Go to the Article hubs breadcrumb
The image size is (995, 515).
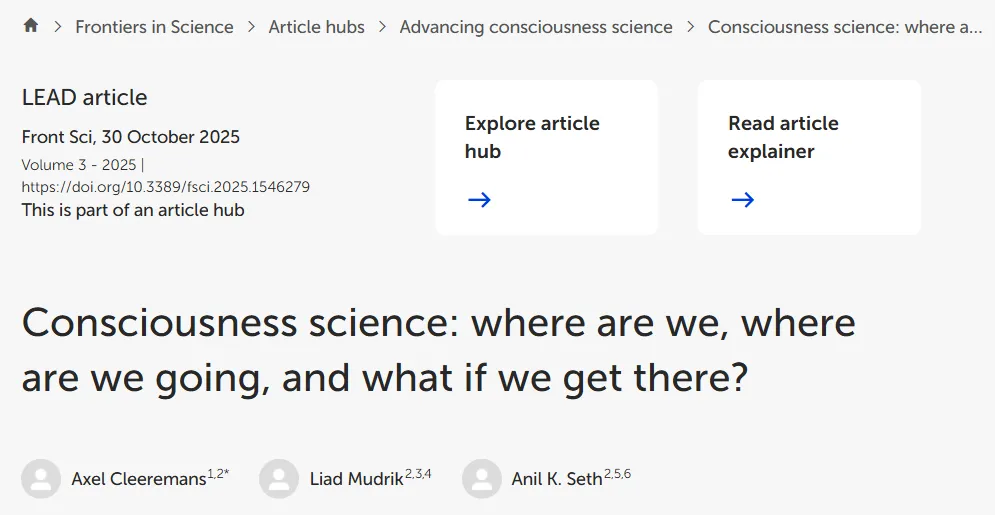(316, 27)
